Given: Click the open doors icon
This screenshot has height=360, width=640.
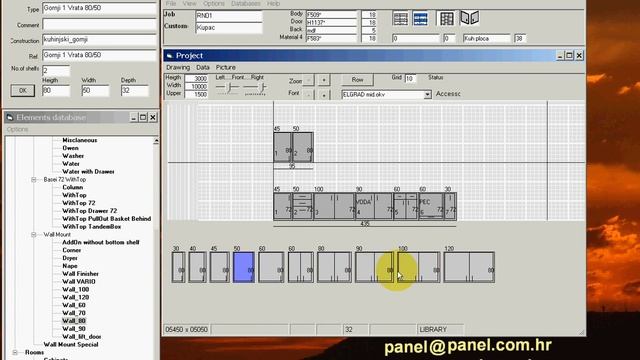Looking at the screenshot, I should tap(469, 18).
